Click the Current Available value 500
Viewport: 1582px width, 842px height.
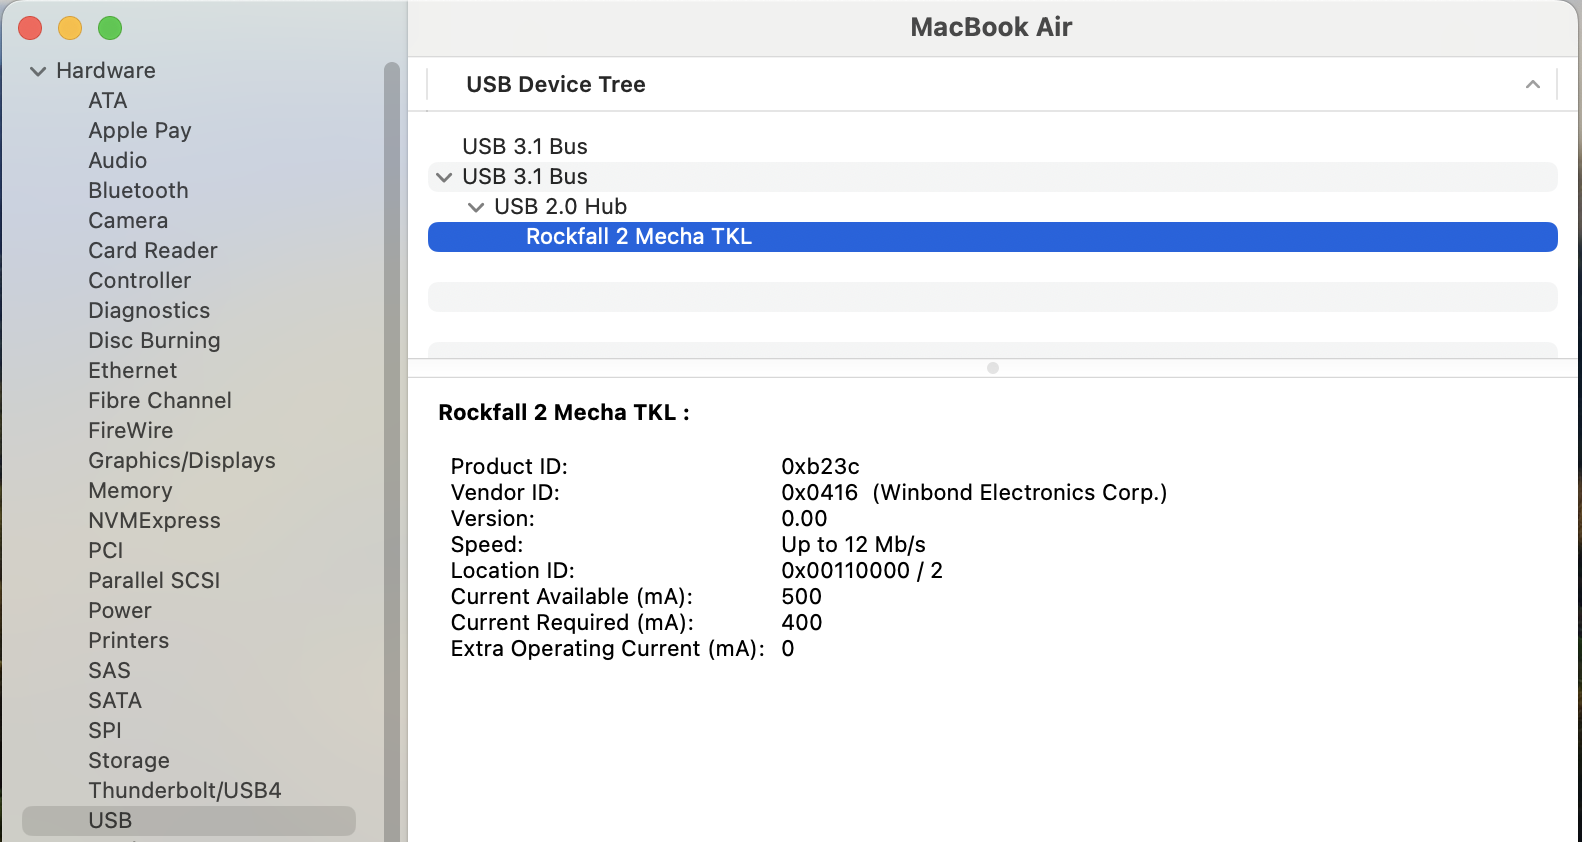(801, 597)
